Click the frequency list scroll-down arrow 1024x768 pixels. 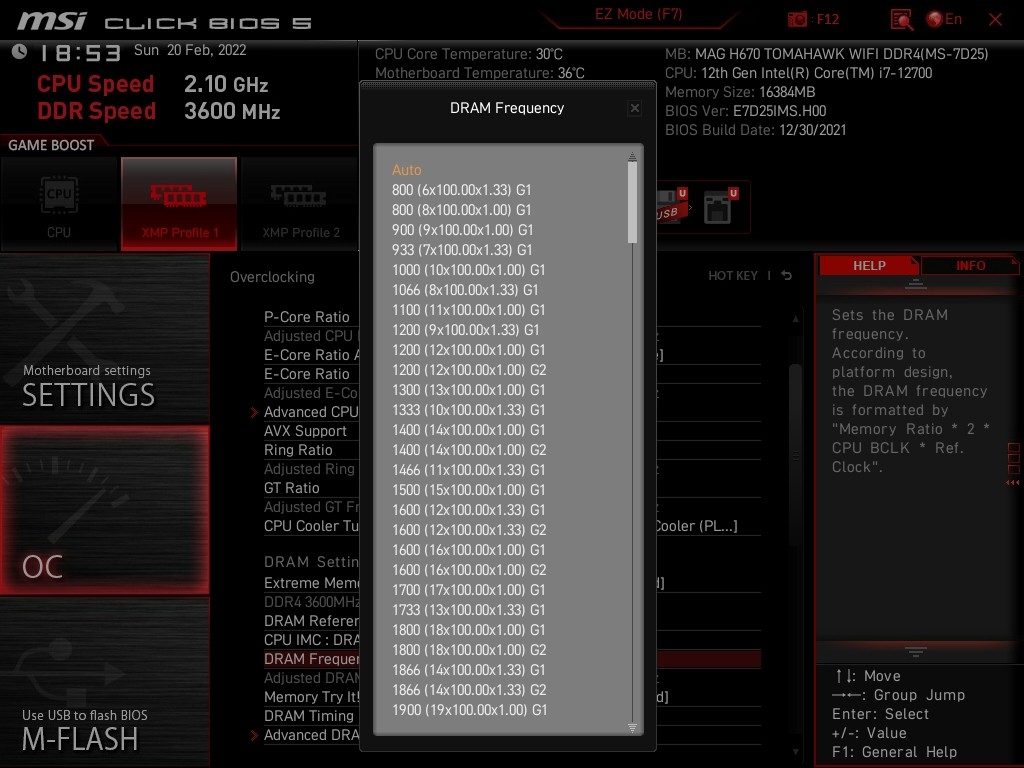click(632, 728)
